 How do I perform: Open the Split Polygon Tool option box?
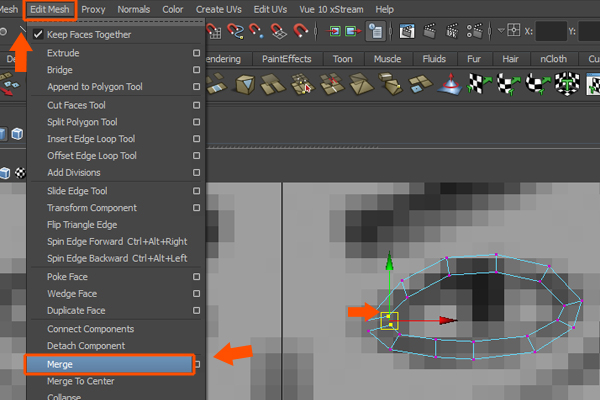[196, 122]
